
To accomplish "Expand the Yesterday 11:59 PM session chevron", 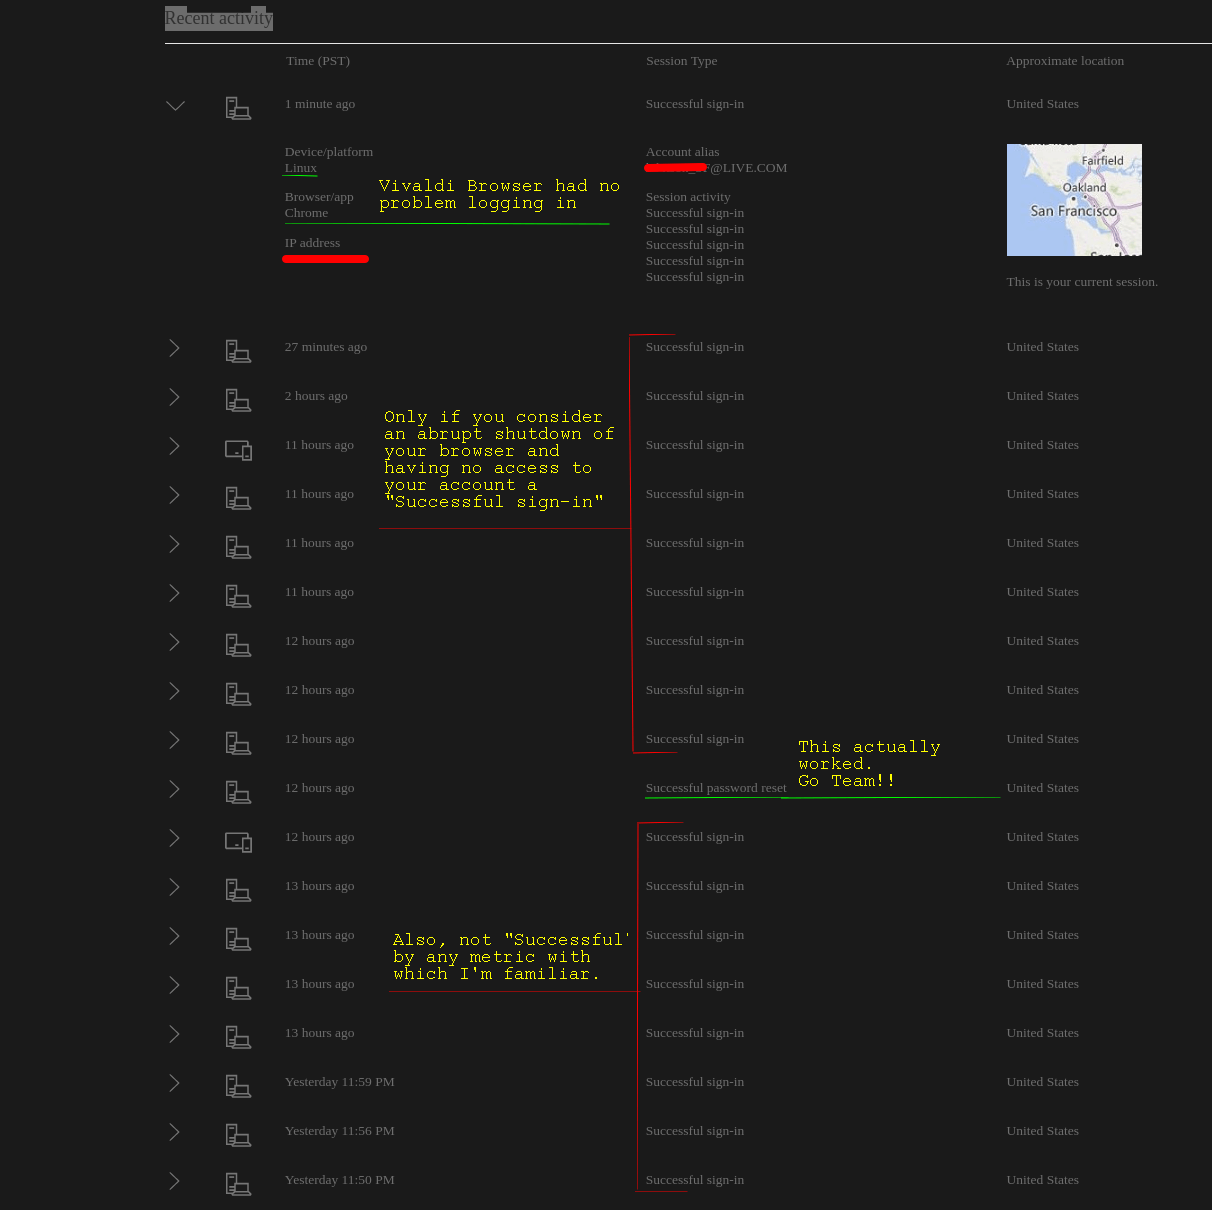I will tap(175, 1083).
